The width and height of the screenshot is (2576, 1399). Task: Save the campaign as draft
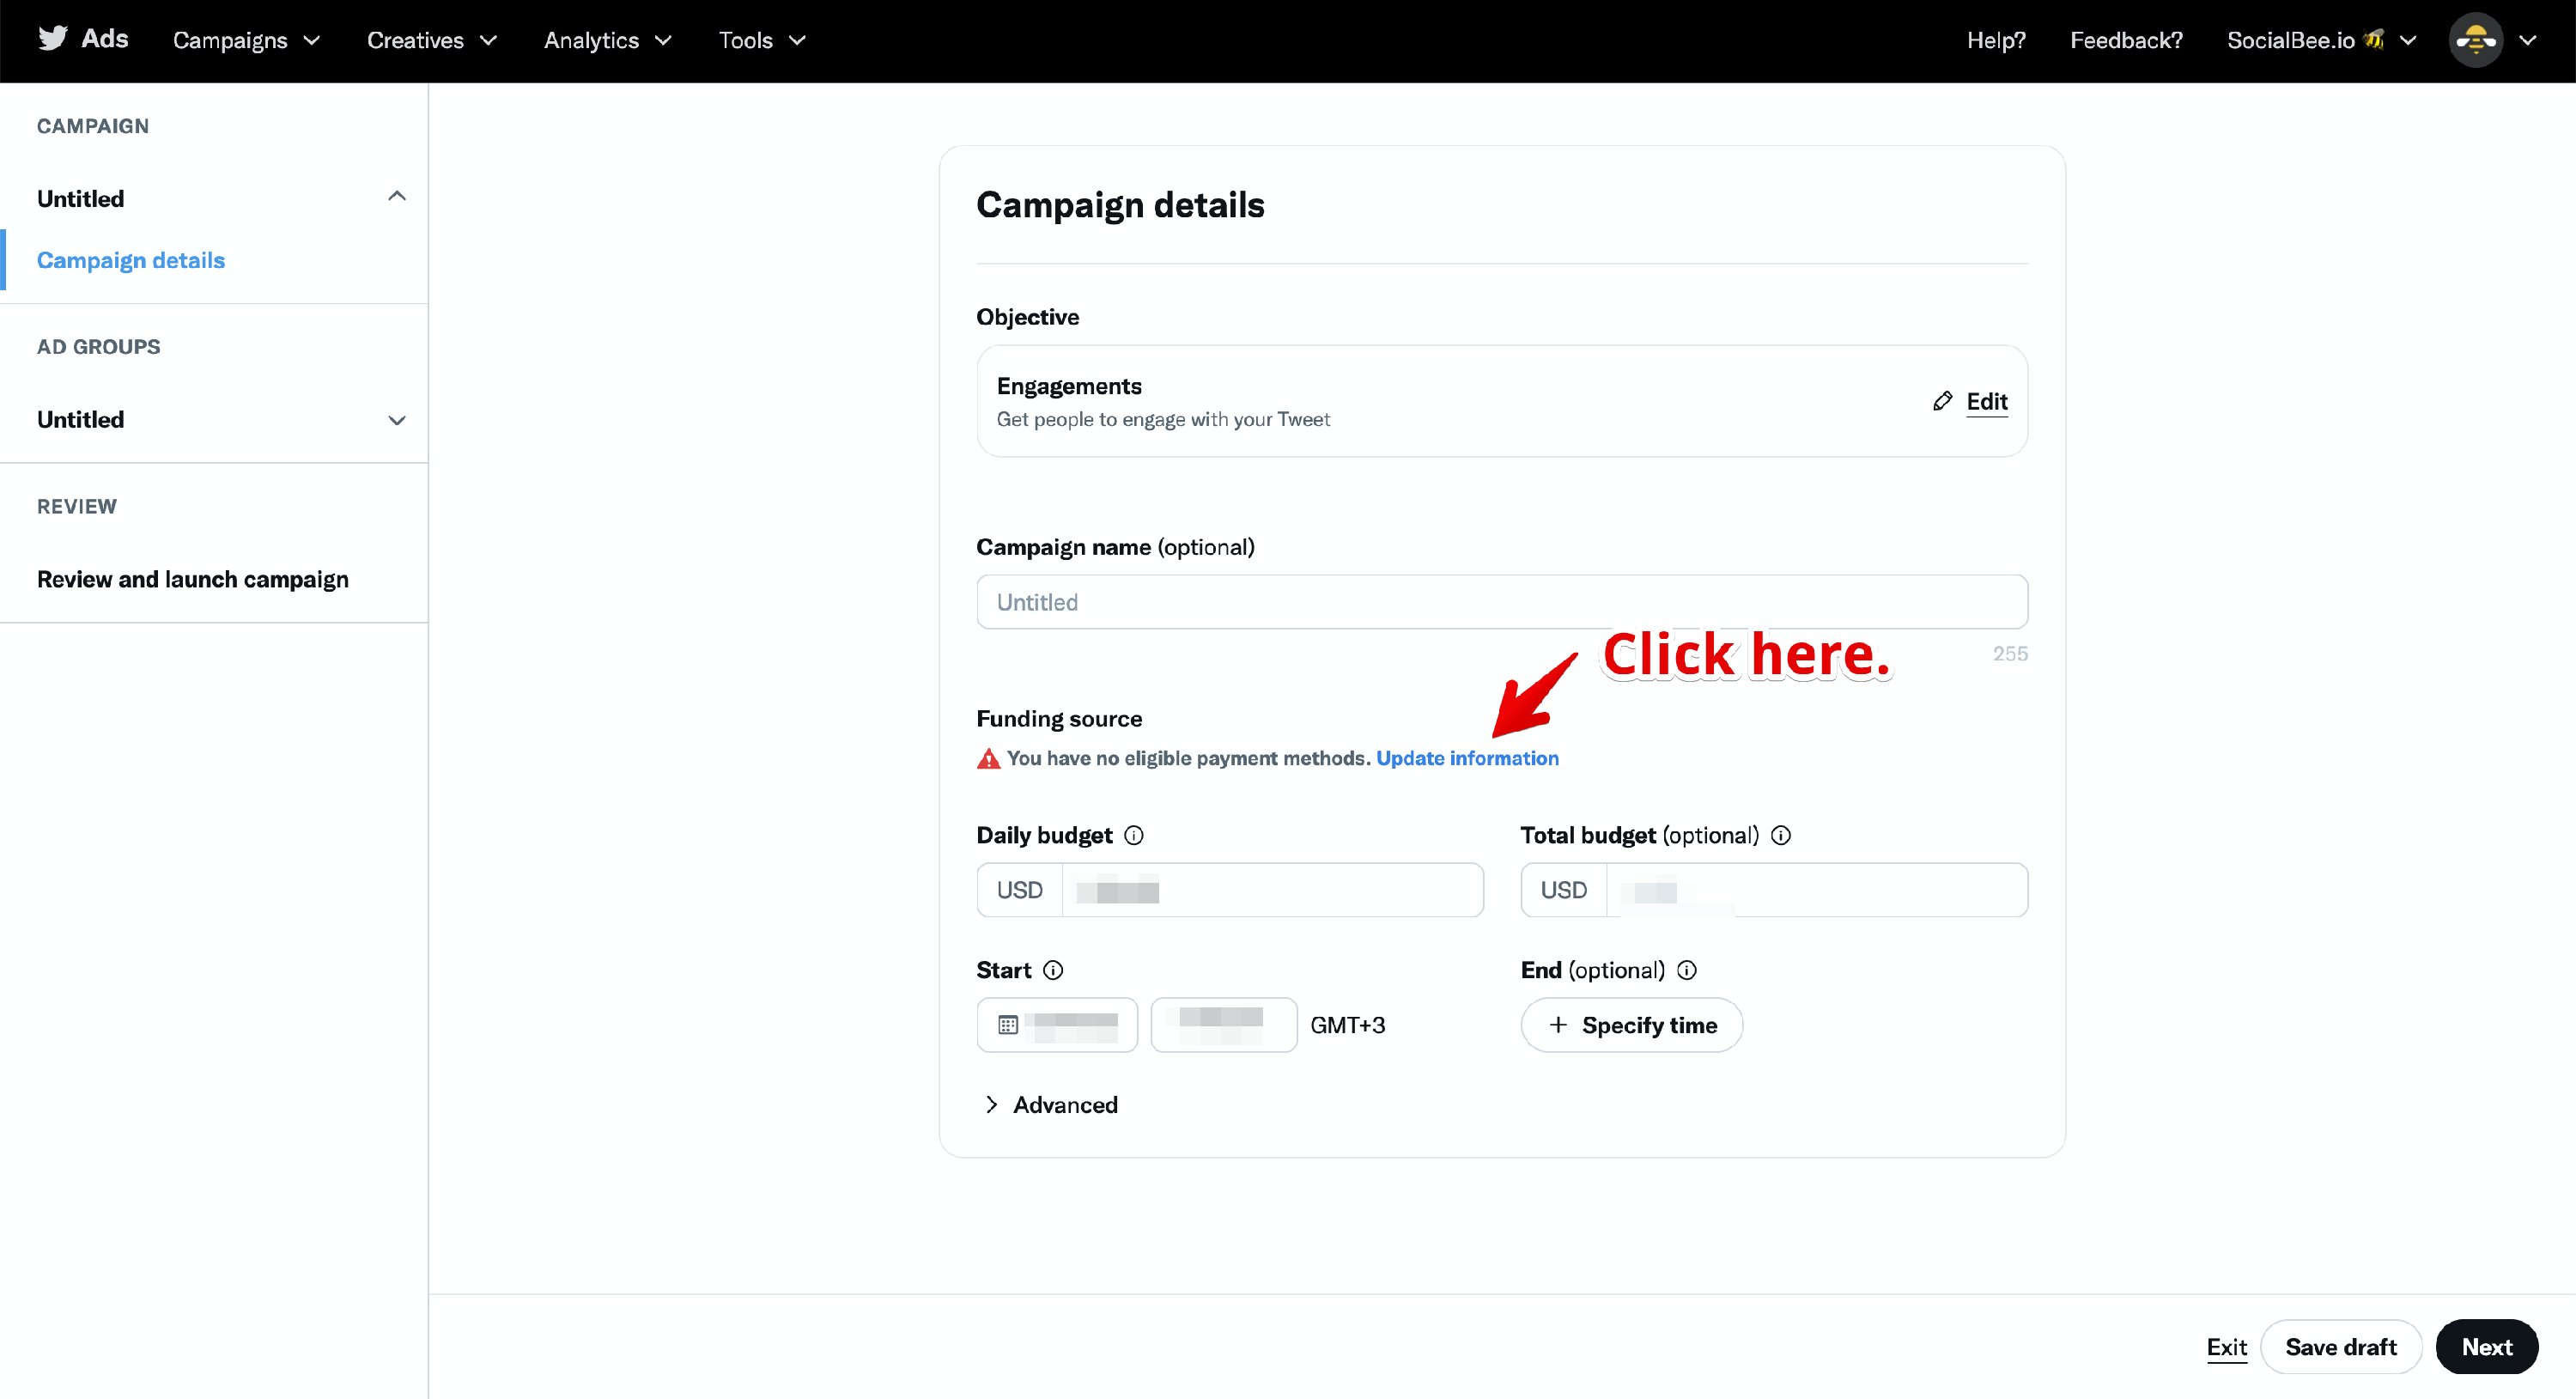[x=2340, y=1347]
